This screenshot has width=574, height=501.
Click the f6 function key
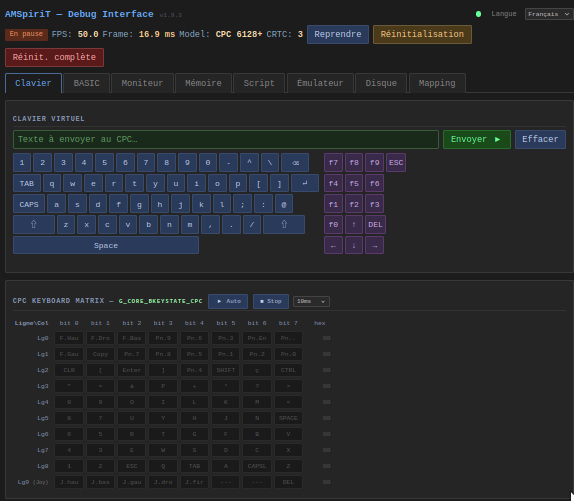pos(374,183)
